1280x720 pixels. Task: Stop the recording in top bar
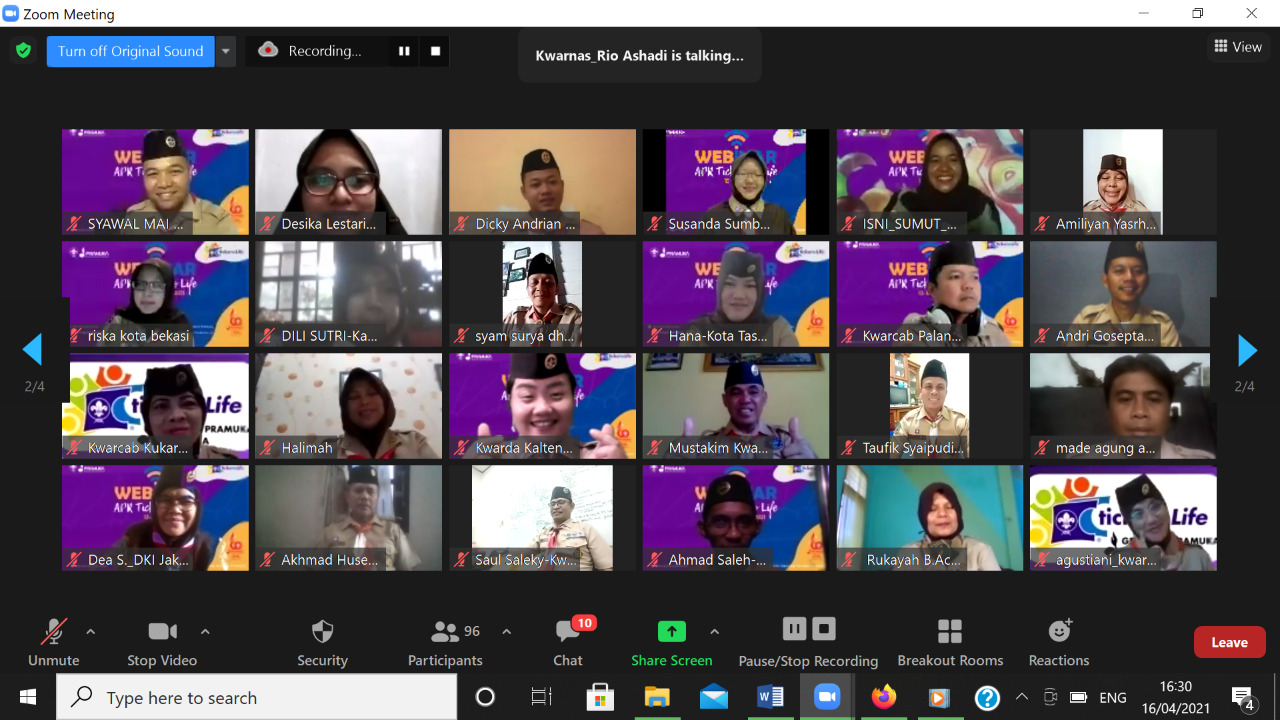click(435, 51)
